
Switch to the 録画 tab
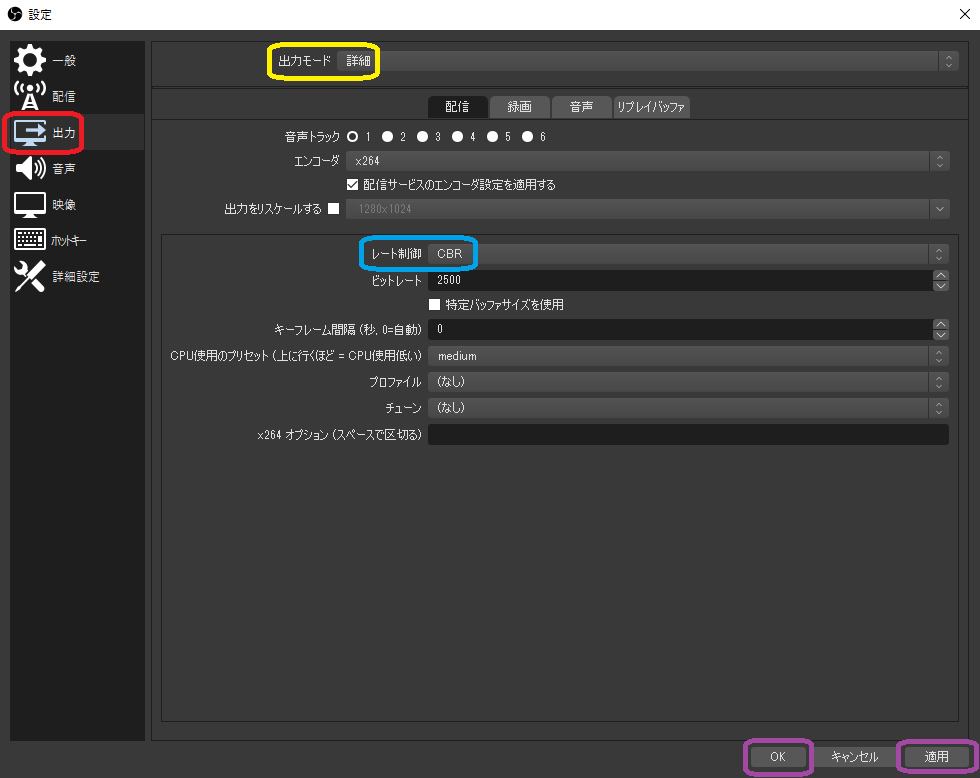point(519,106)
